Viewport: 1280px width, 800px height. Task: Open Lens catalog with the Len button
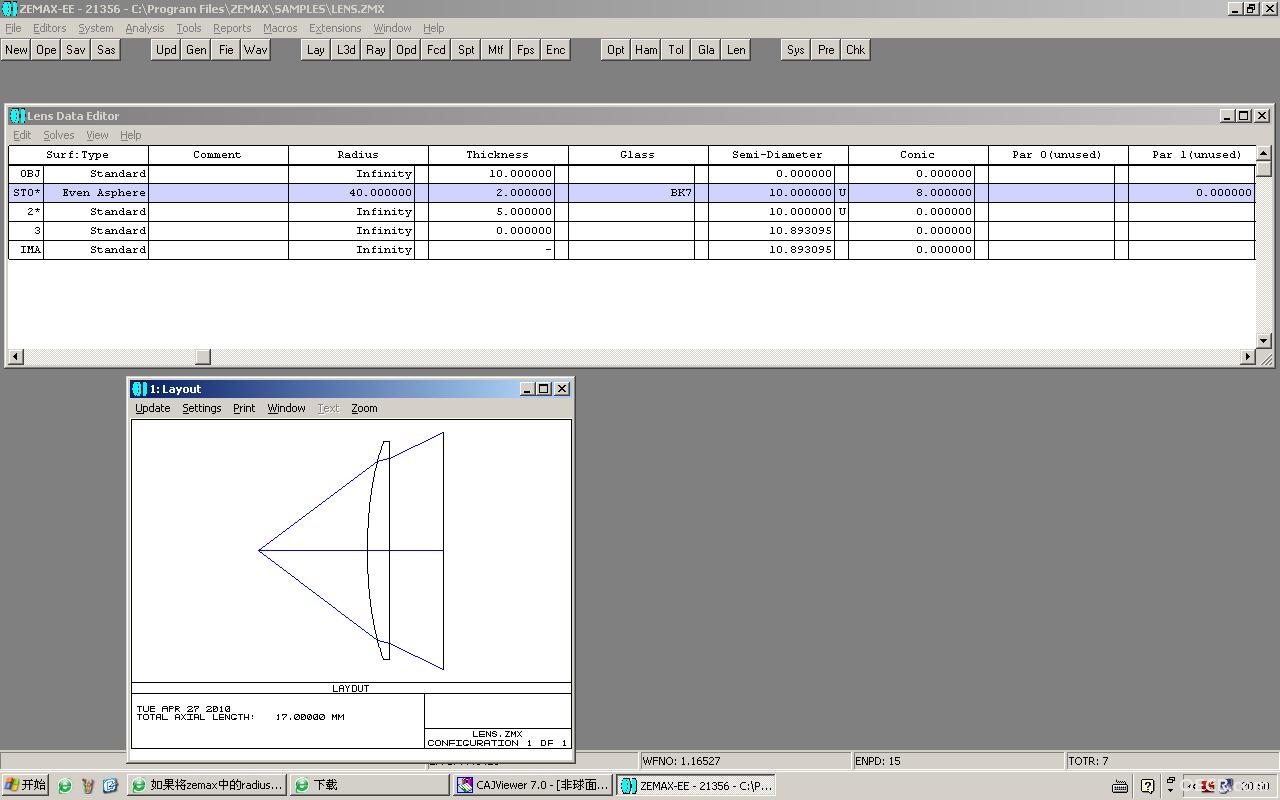pyautogui.click(x=736, y=50)
